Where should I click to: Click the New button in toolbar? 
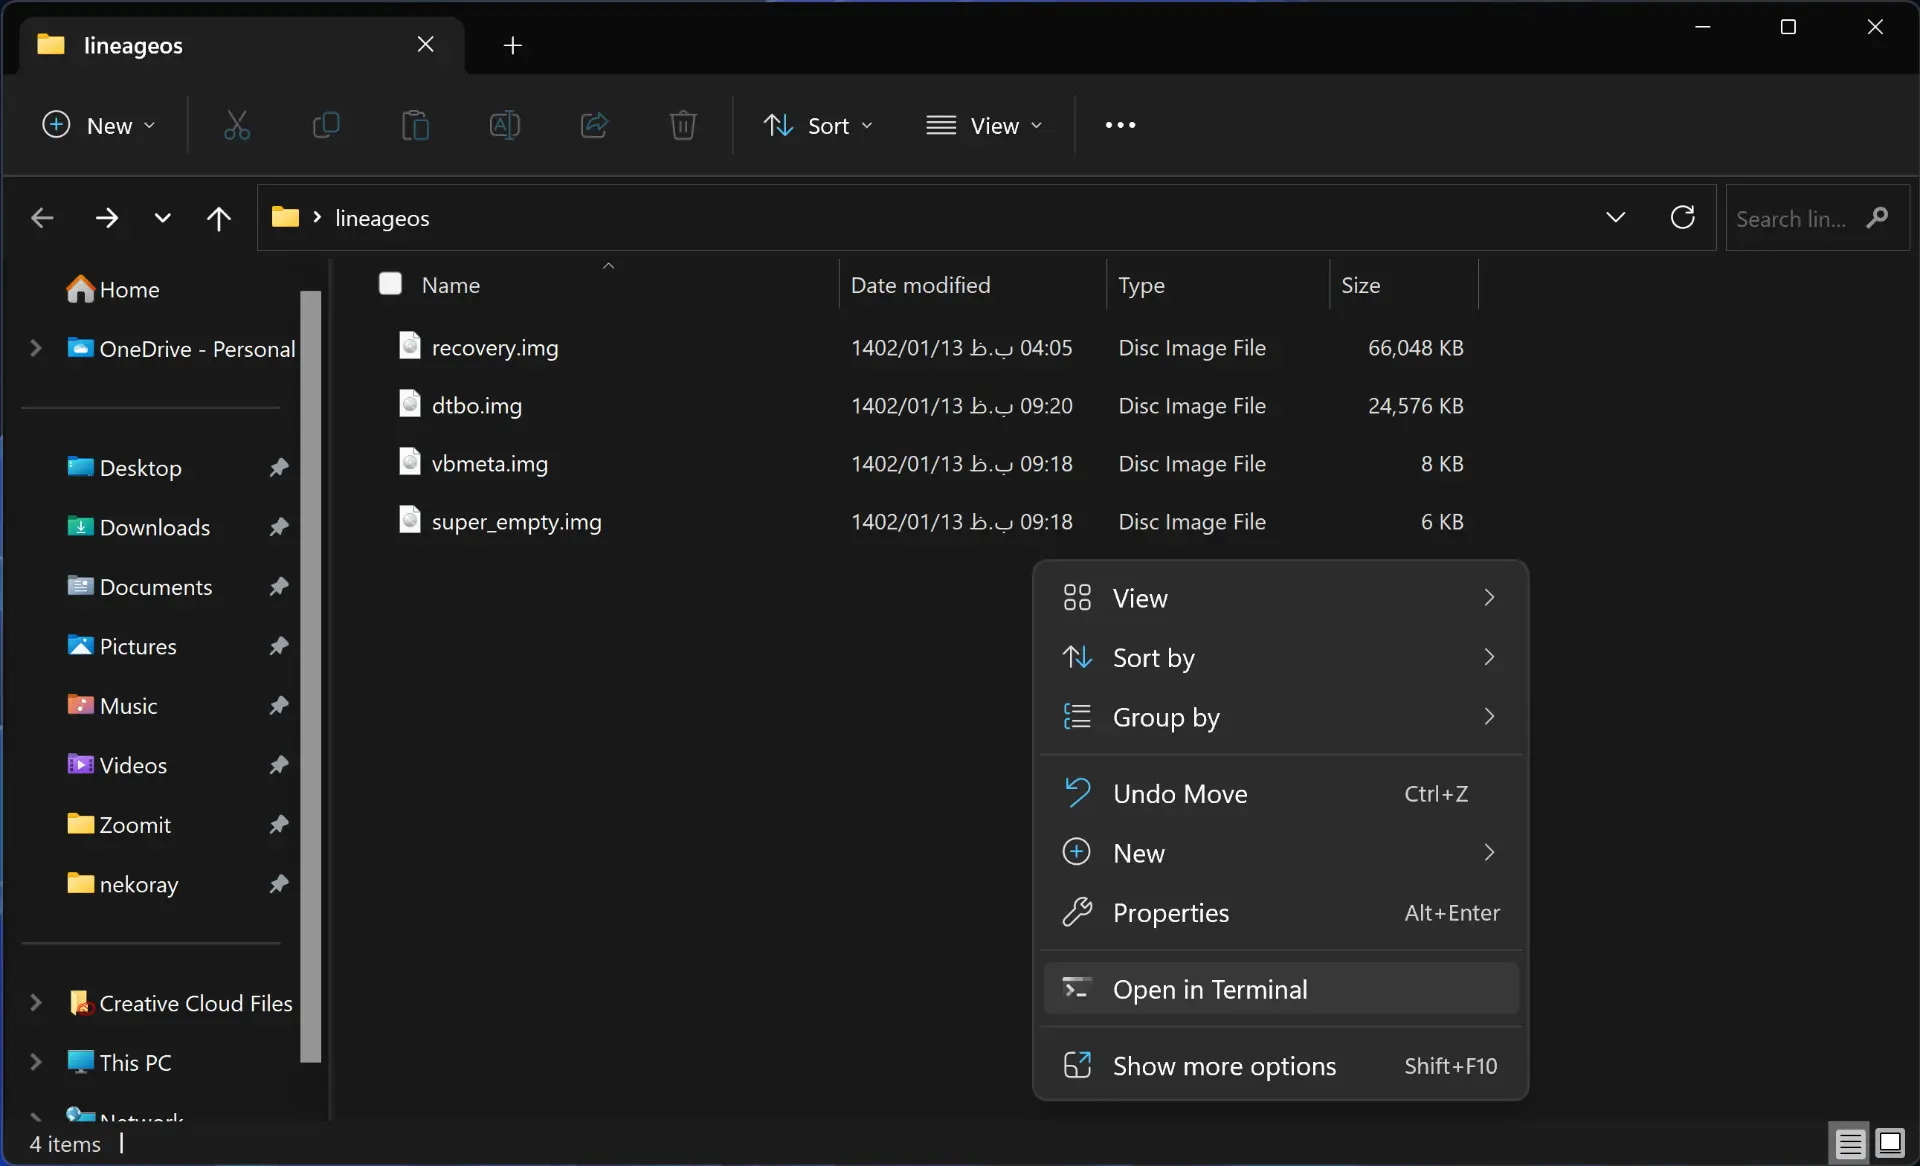click(x=98, y=125)
